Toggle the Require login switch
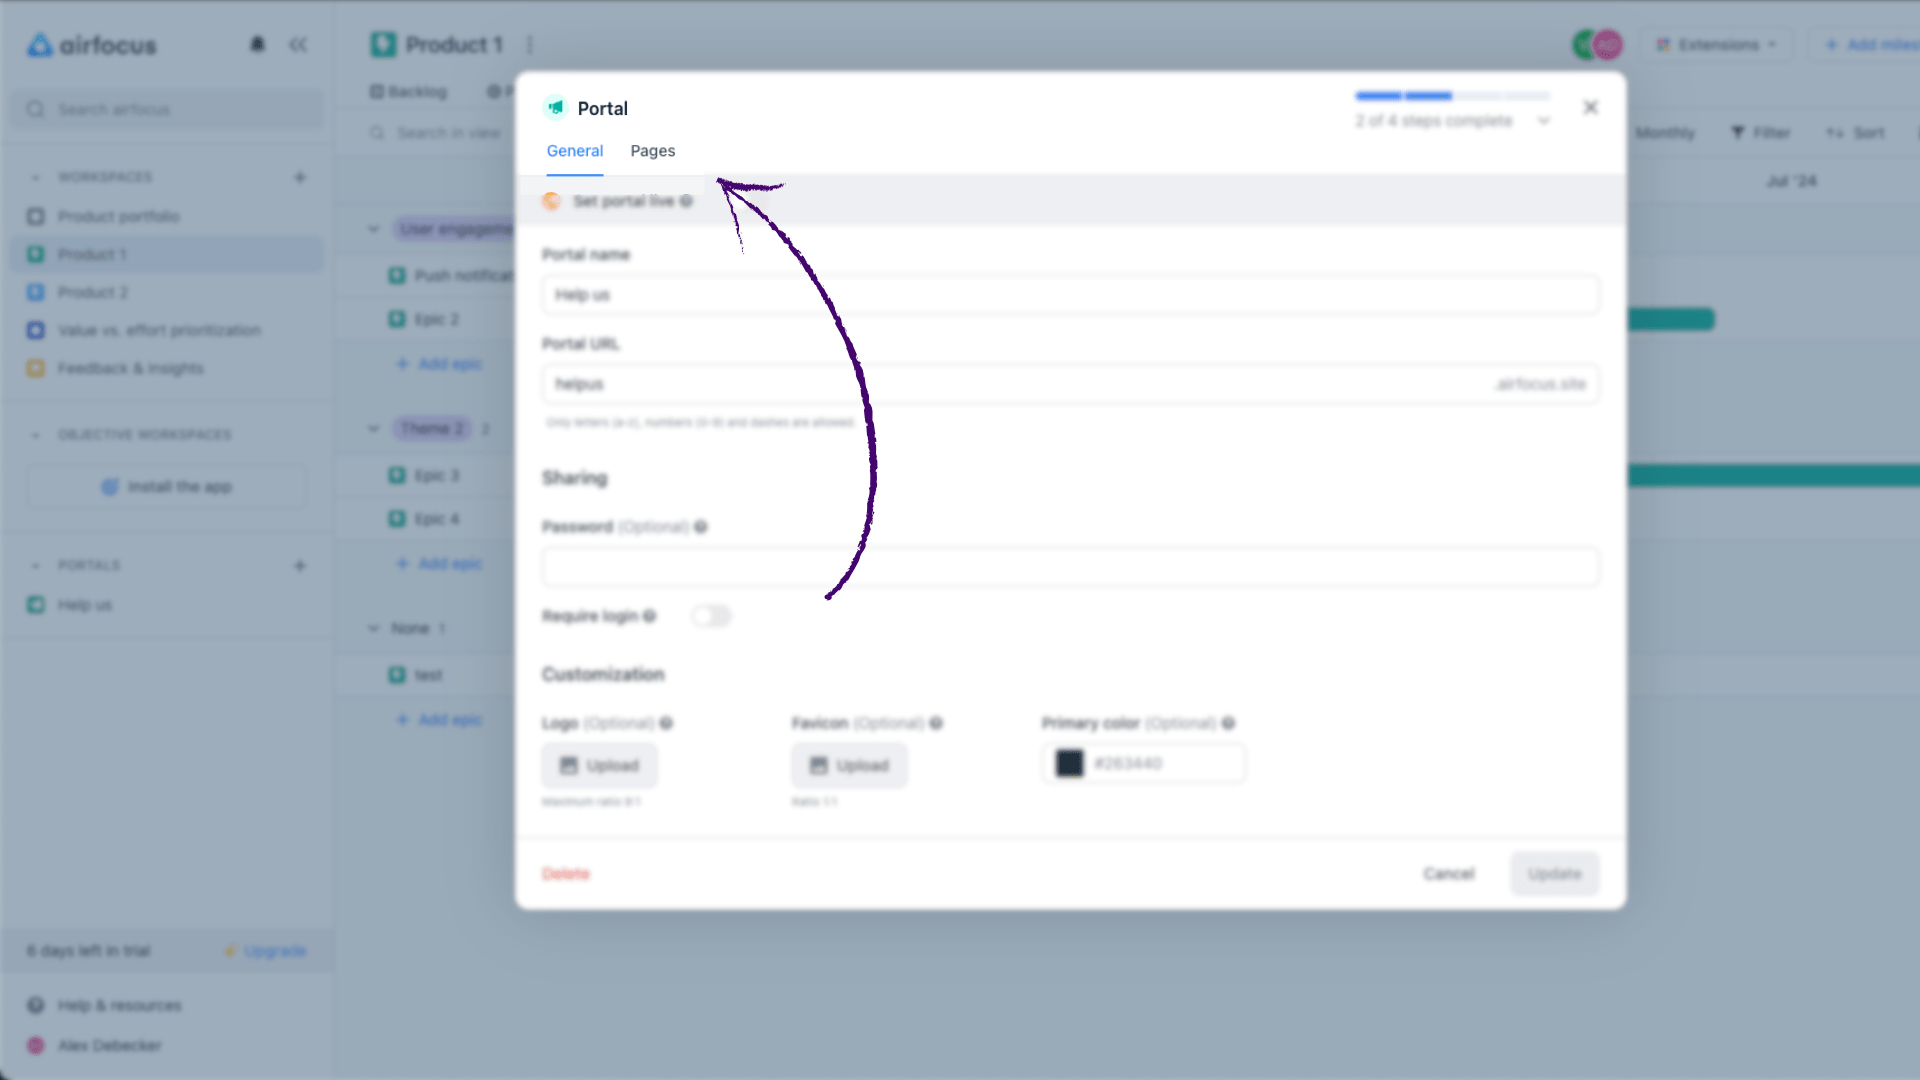Screen dimensions: 1920x1080 [x=711, y=616]
